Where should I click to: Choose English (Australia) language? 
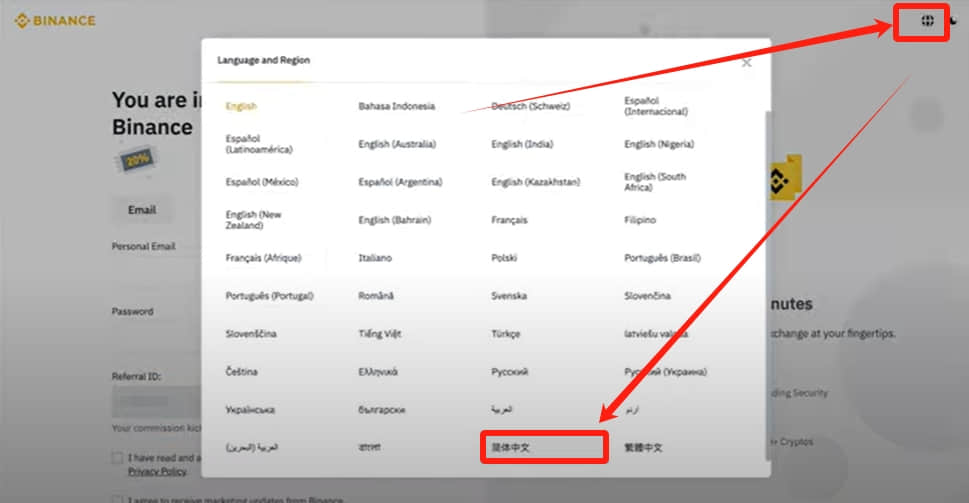pyautogui.click(x=397, y=144)
